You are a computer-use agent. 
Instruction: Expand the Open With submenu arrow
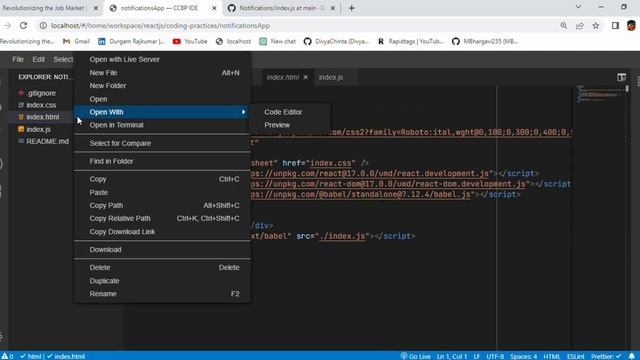tap(243, 112)
